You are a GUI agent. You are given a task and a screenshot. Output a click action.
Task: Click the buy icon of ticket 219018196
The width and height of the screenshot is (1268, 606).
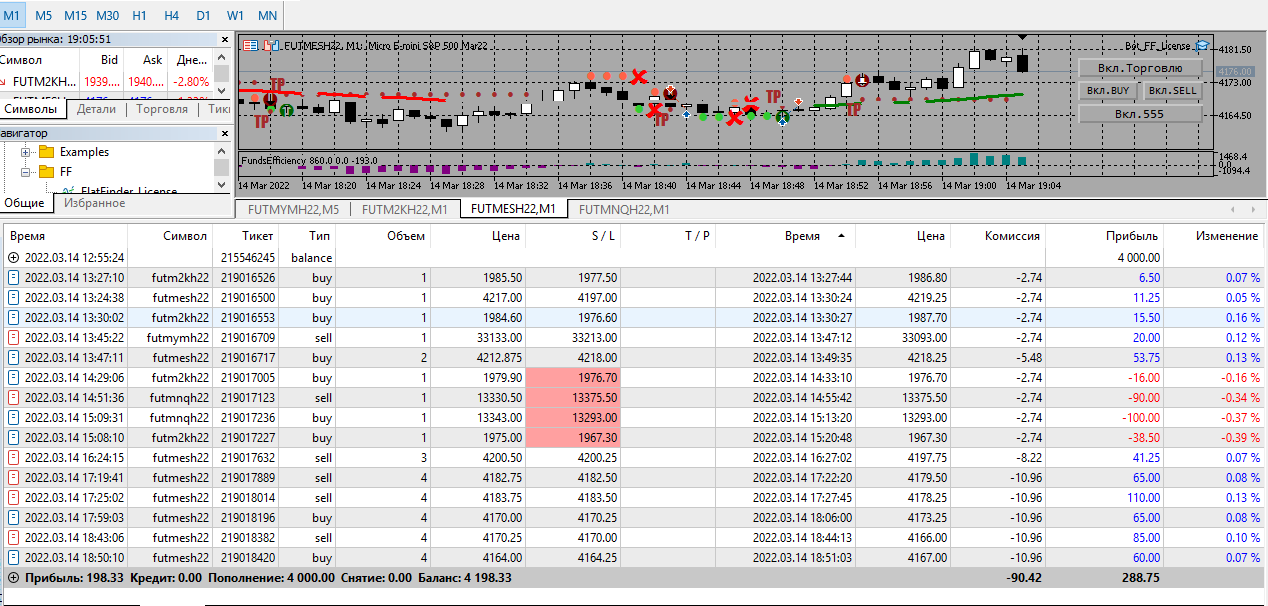(x=13, y=517)
